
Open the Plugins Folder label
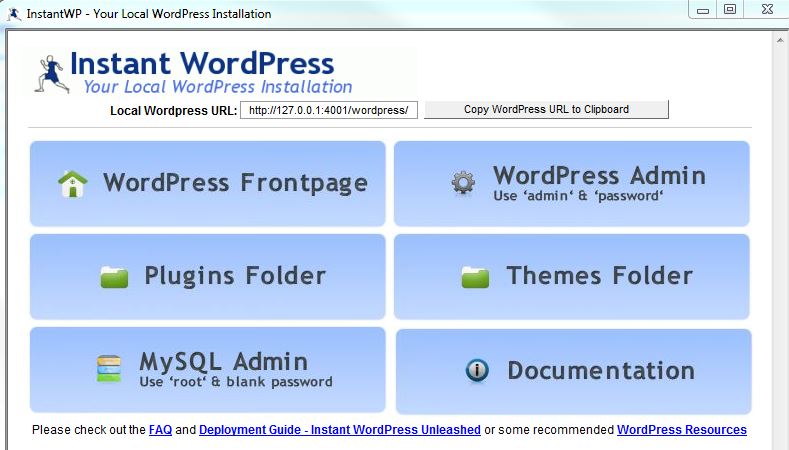(x=235, y=276)
